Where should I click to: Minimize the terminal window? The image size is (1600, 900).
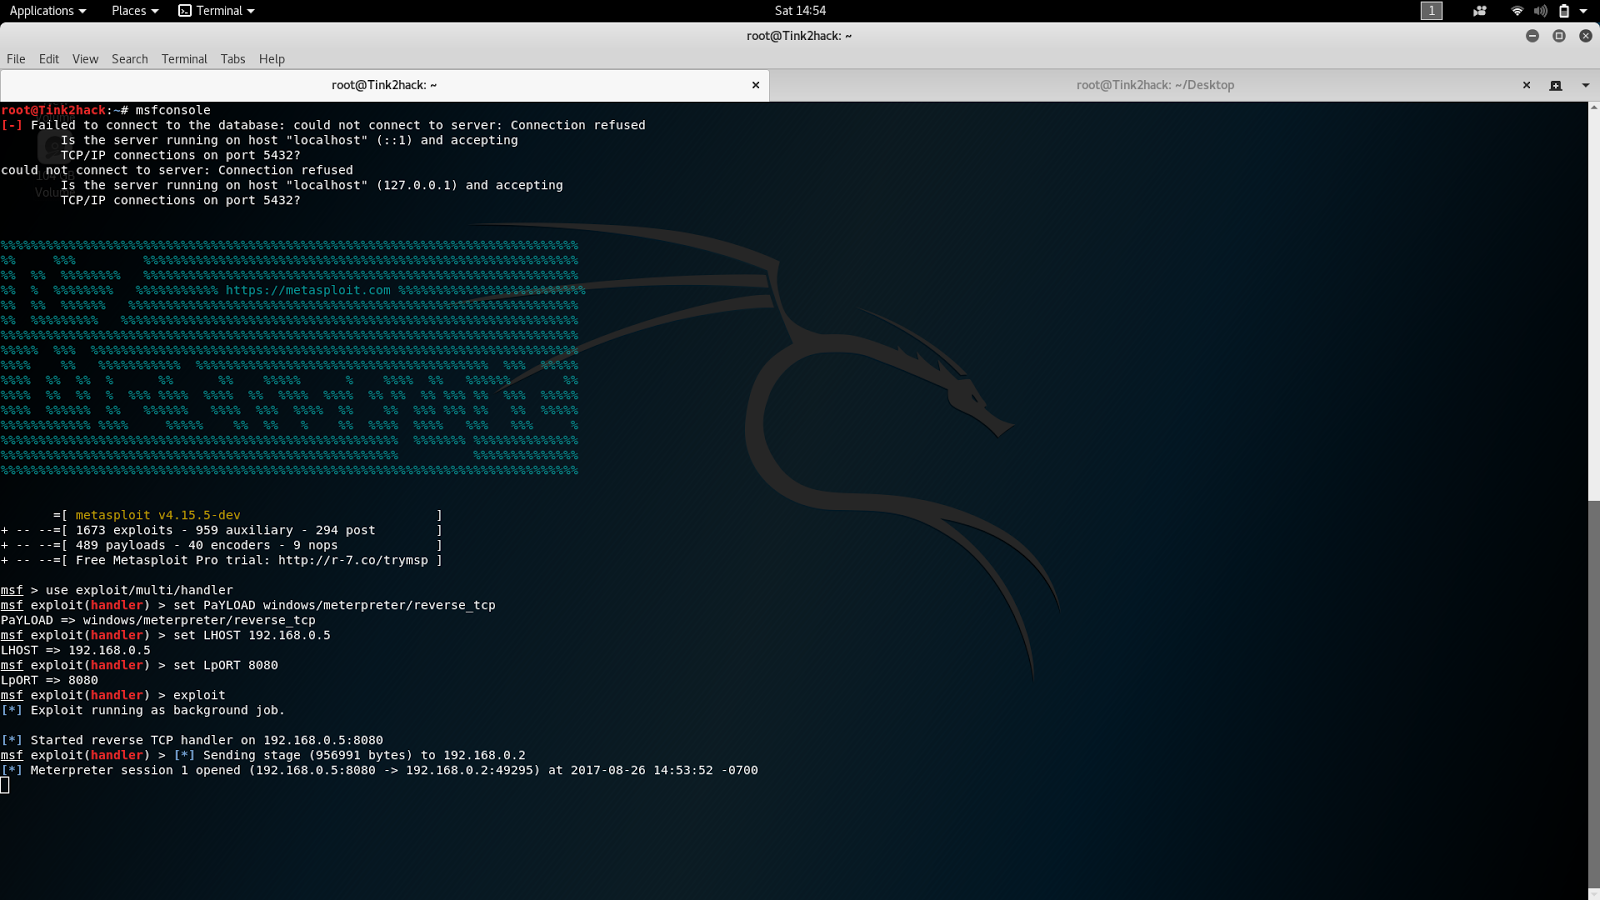[x=1532, y=36]
